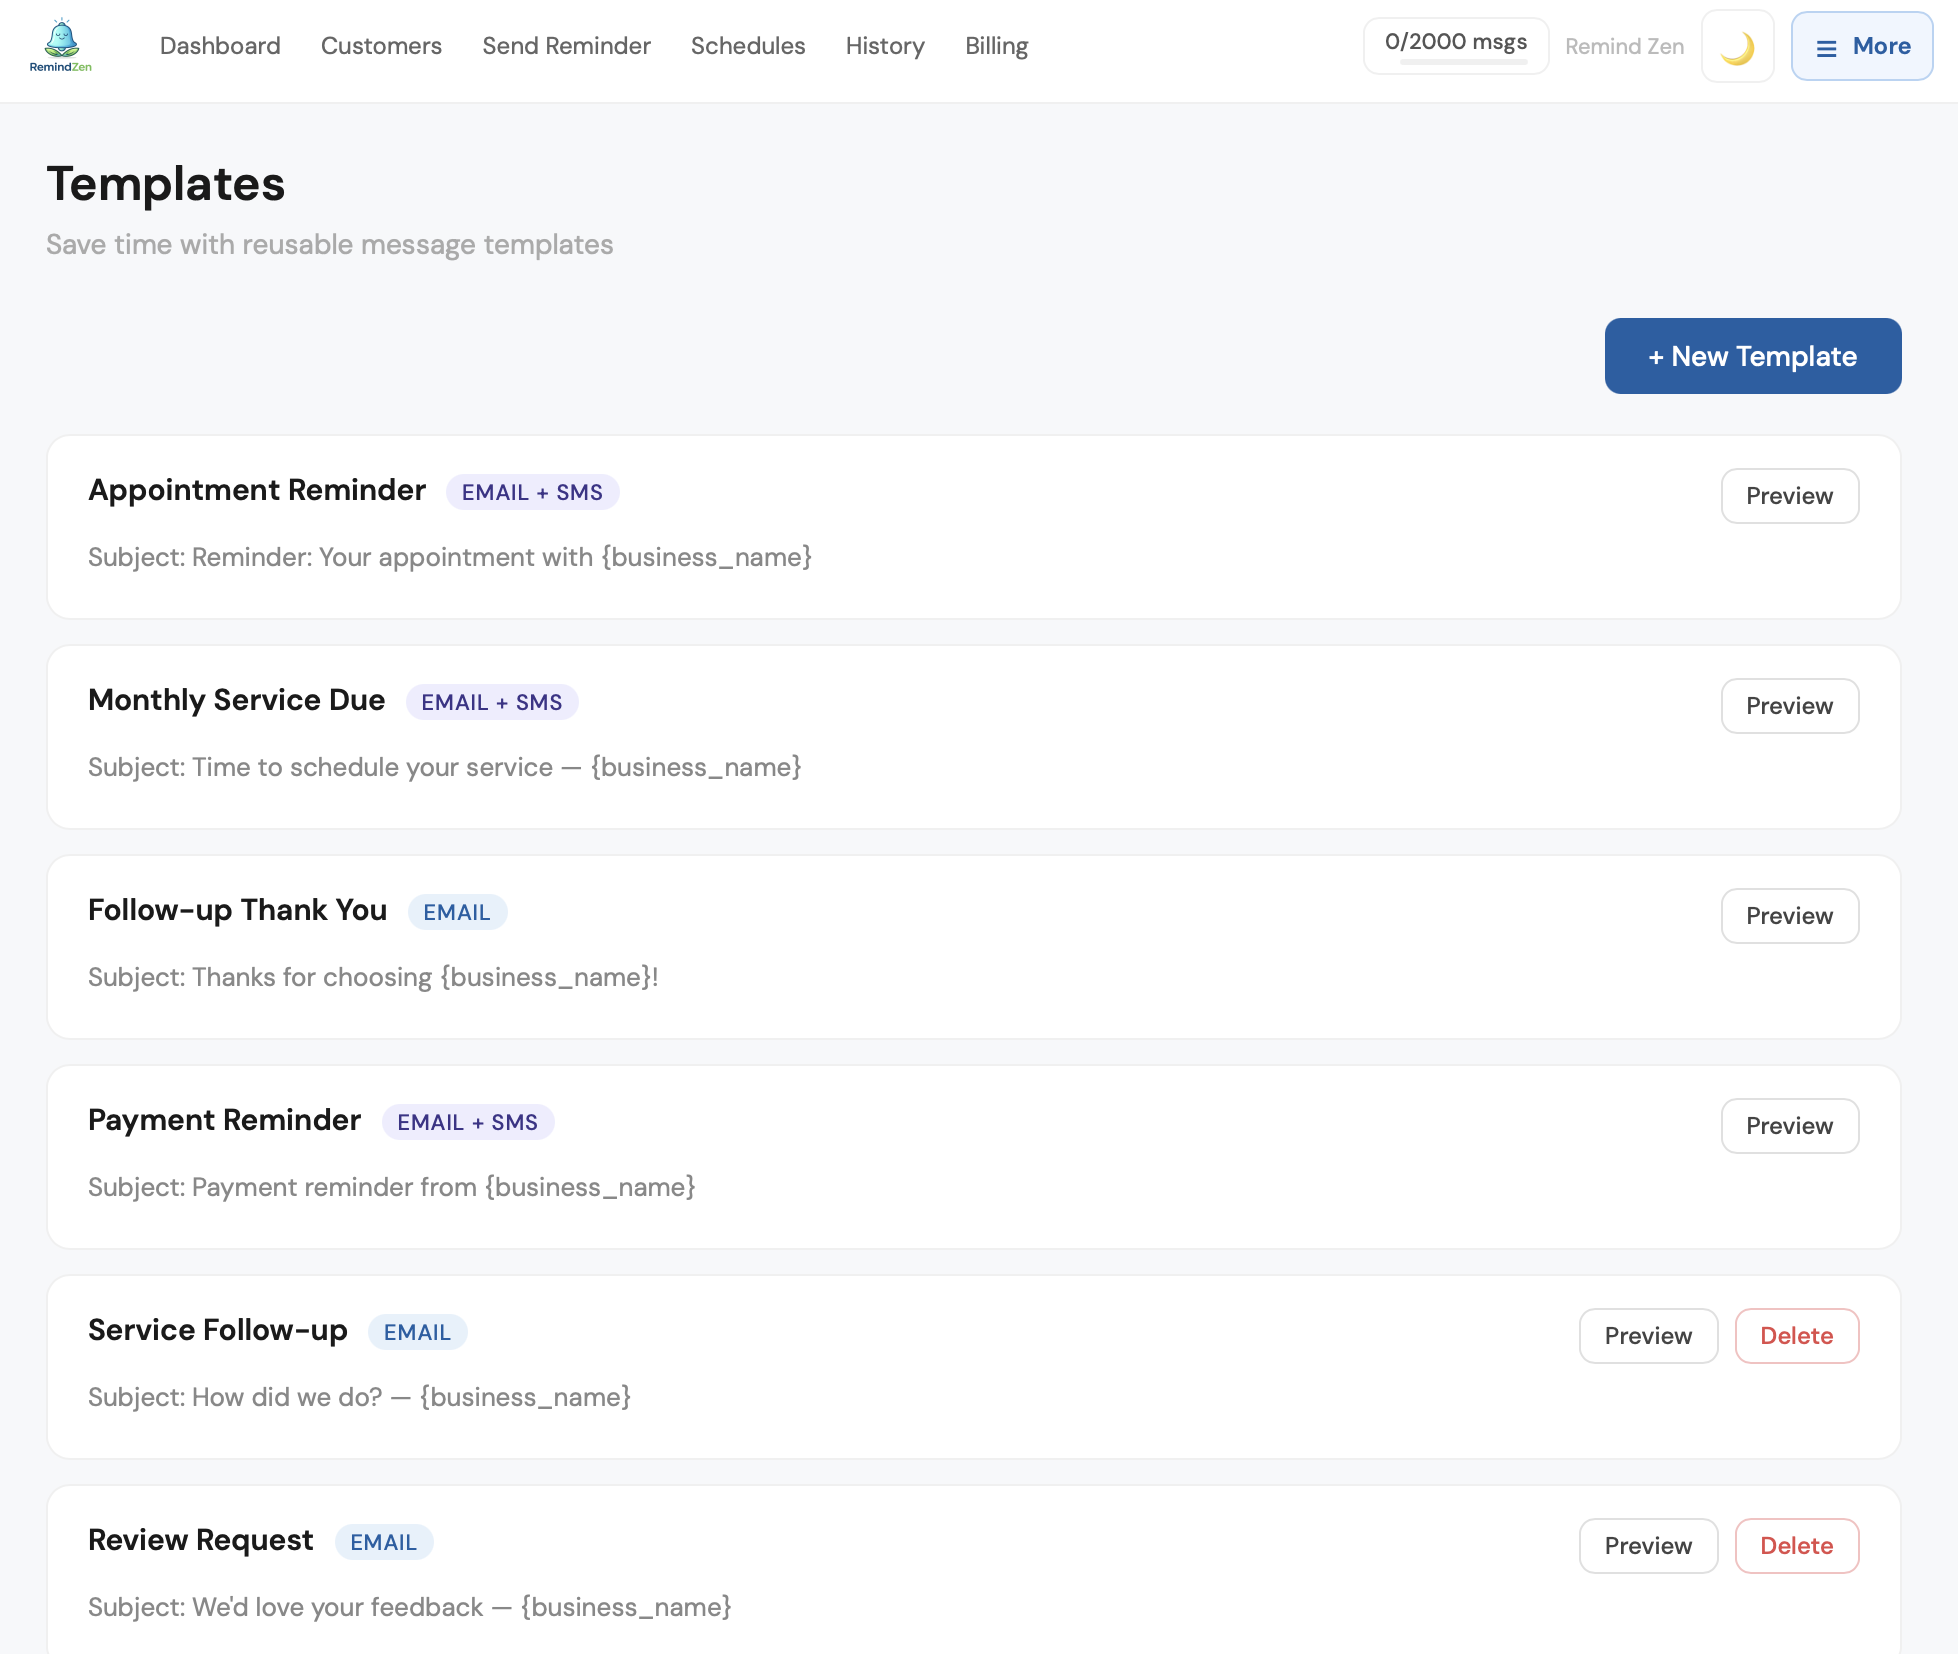Preview the Monthly Service Due template
The image size is (1958, 1654).
[1789, 706]
